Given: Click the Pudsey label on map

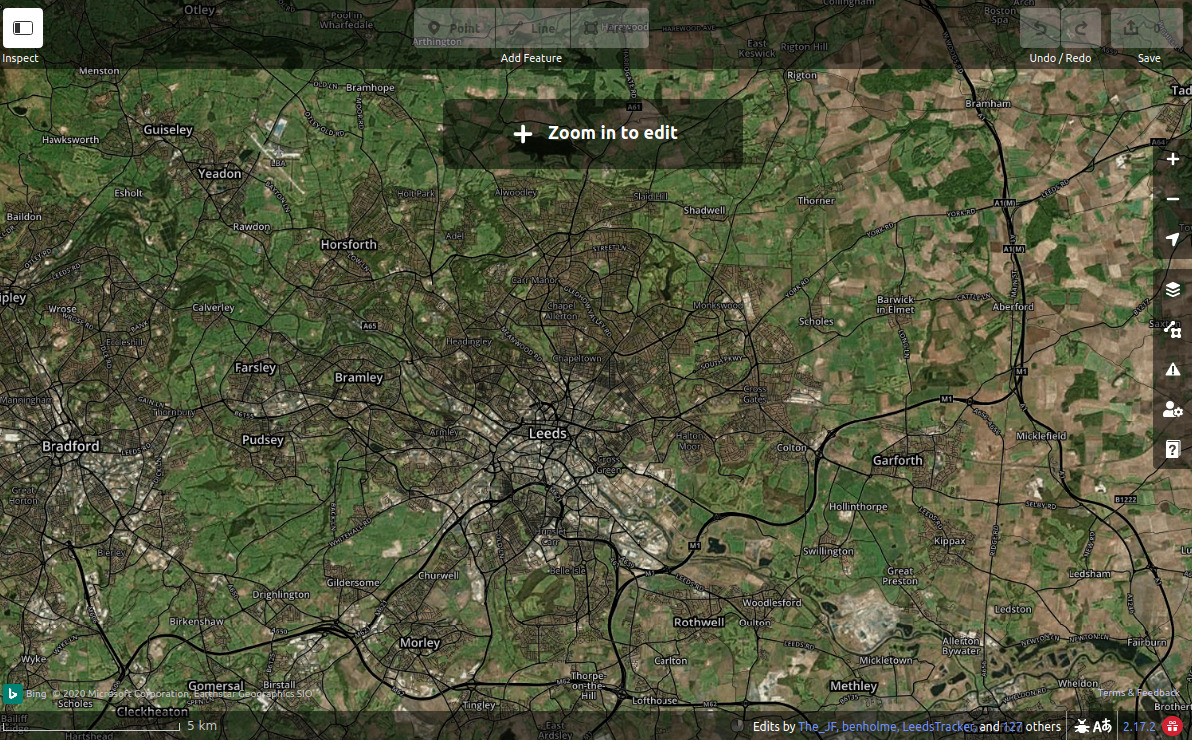Looking at the screenshot, I should point(263,440).
